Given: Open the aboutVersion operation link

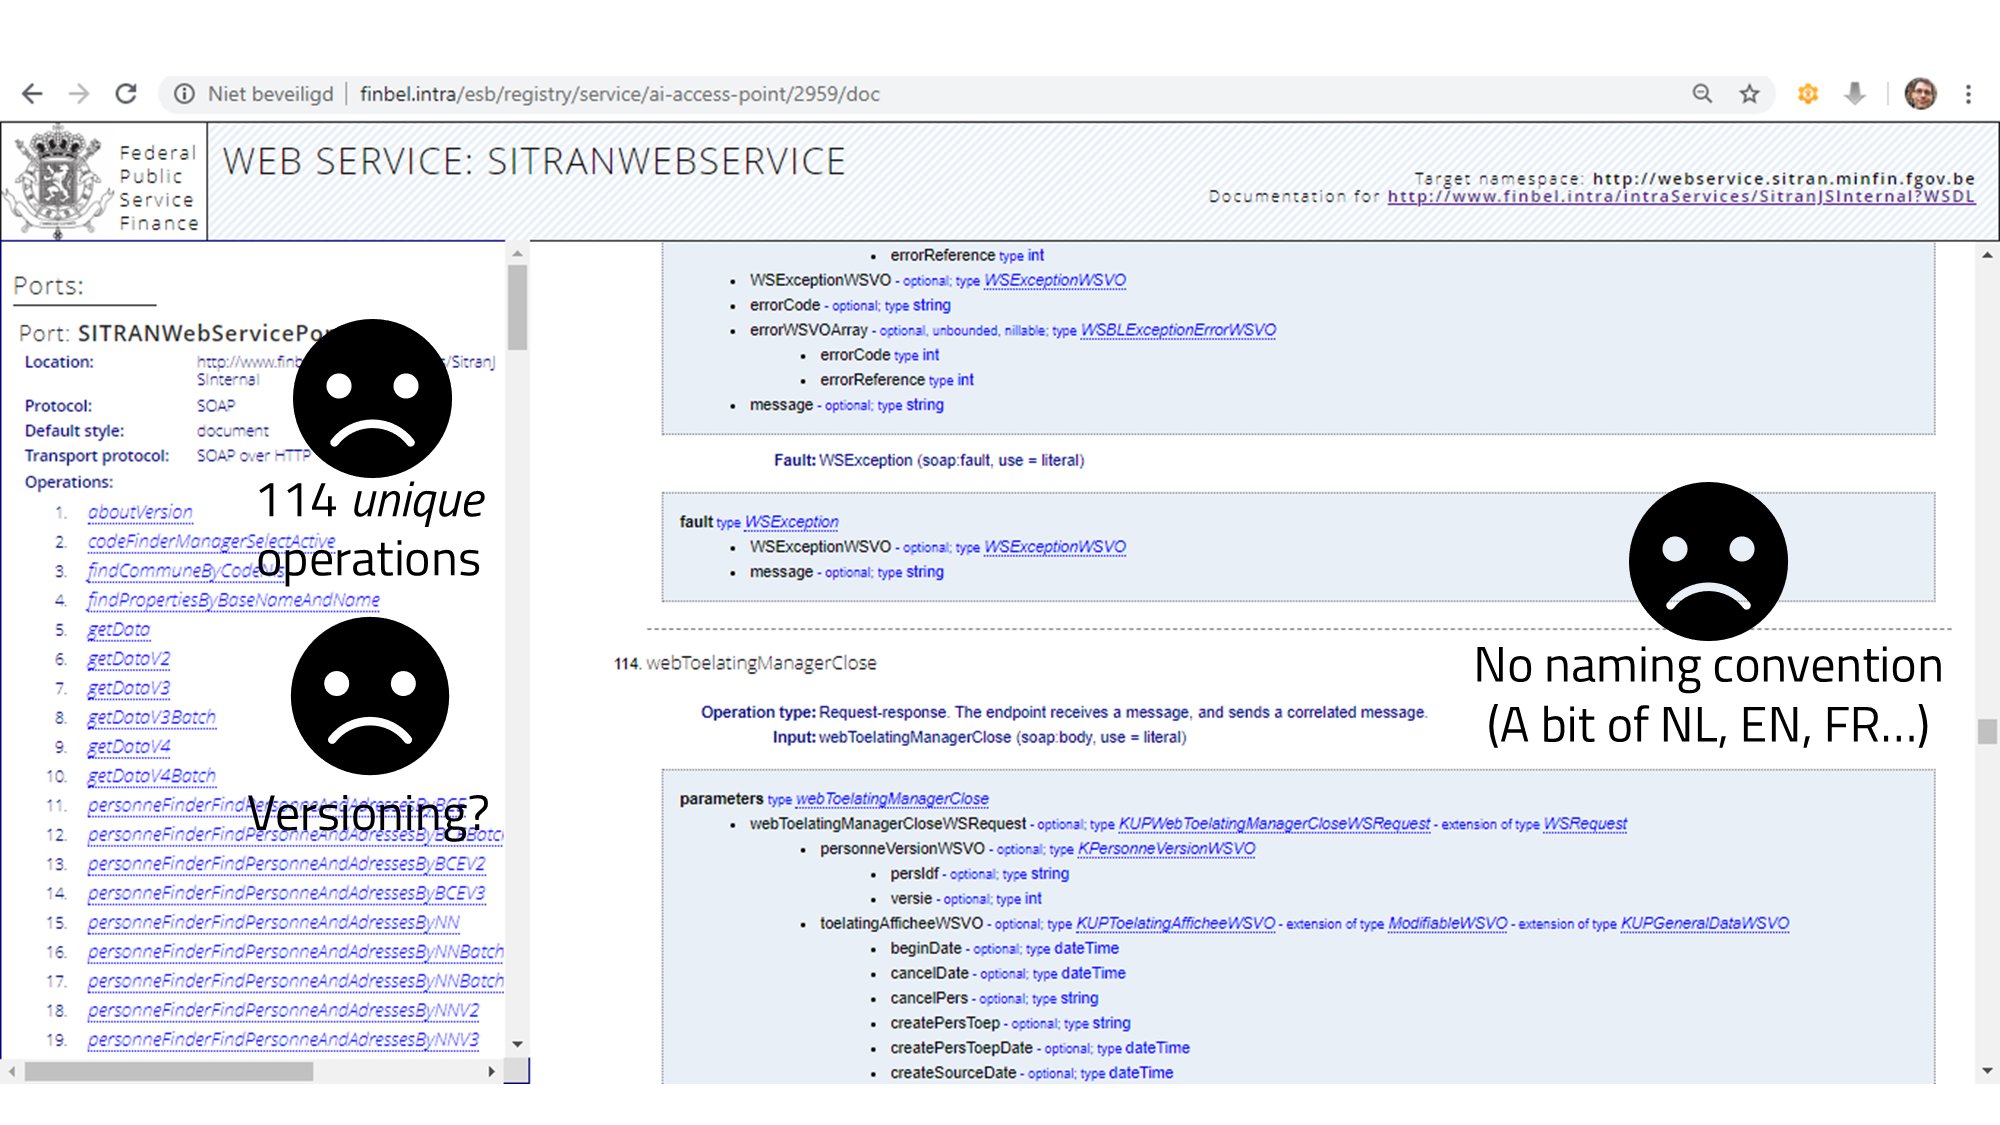Looking at the screenshot, I should 140,512.
